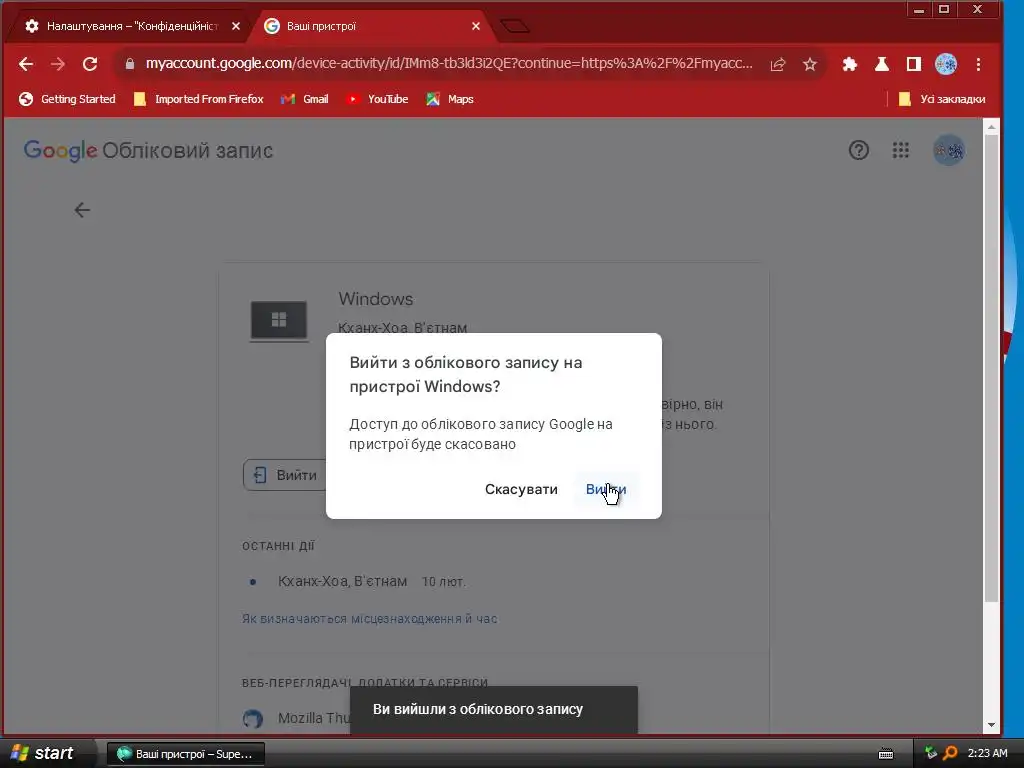This screenshot has width=1024, height=768.
Task: Open the Google help question mark icon
Action: (859, 150)
